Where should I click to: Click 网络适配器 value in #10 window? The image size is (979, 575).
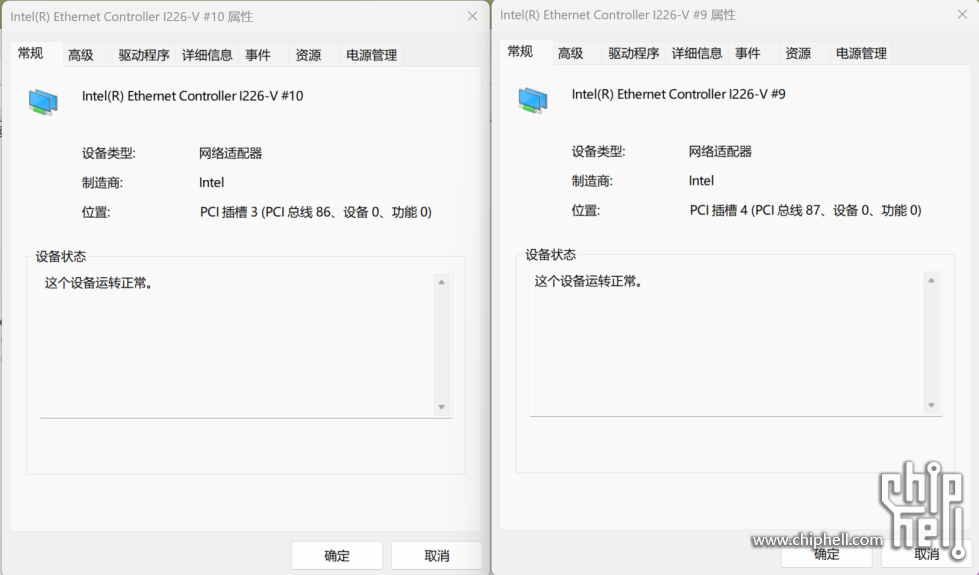click(230, 153)
